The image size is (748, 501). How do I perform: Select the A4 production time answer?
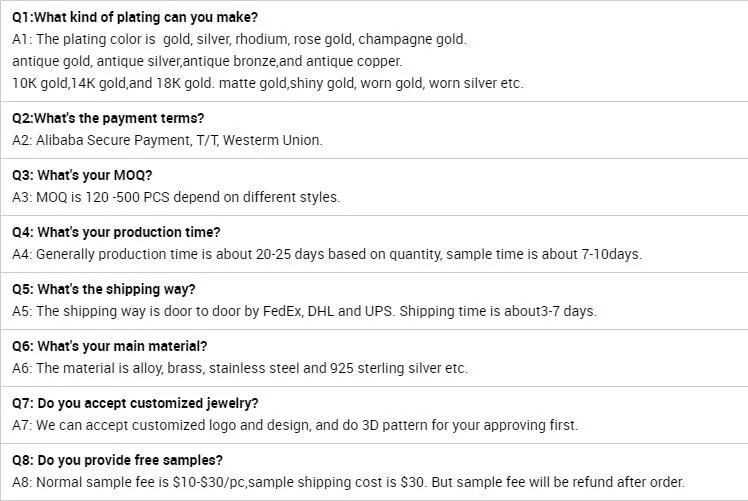327,254
